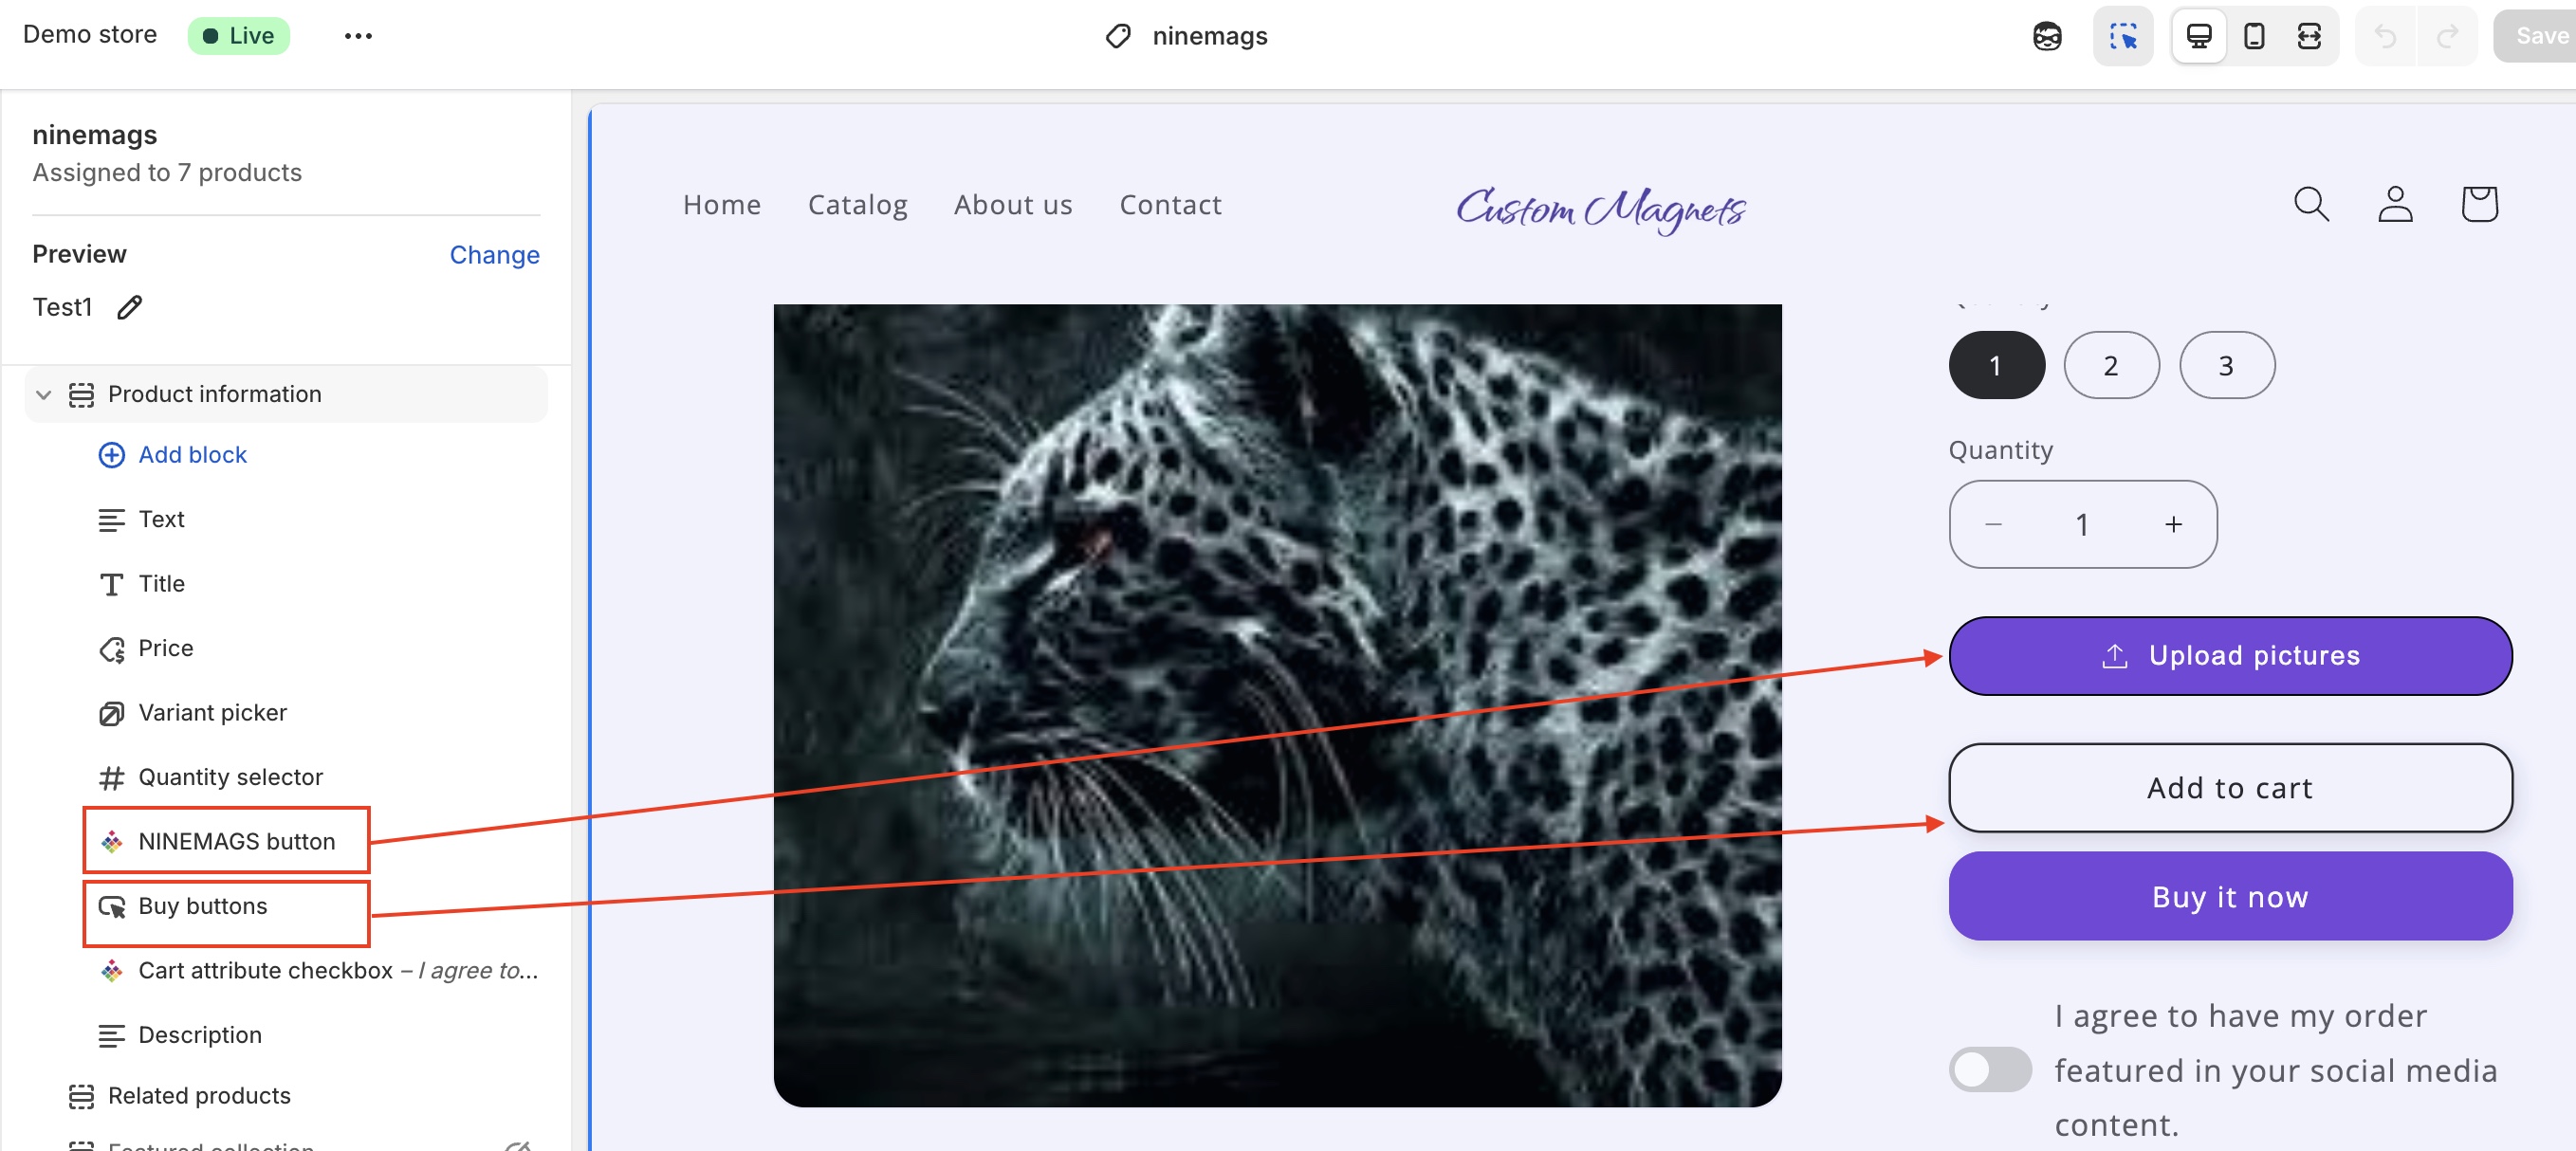The height and width of the screenshot is (1151, 2576).
Task: Open the account user icon
Action: coord(2394,204)
